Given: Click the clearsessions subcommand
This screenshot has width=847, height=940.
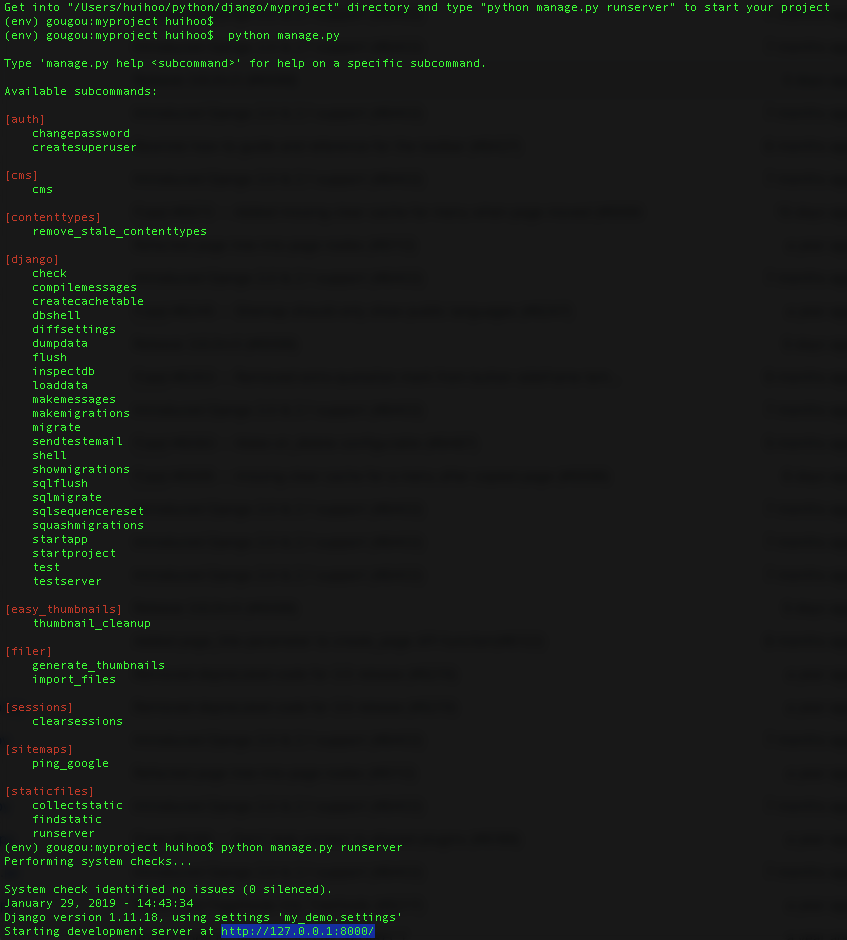Looking at the screenshot, I should [78, 721].
